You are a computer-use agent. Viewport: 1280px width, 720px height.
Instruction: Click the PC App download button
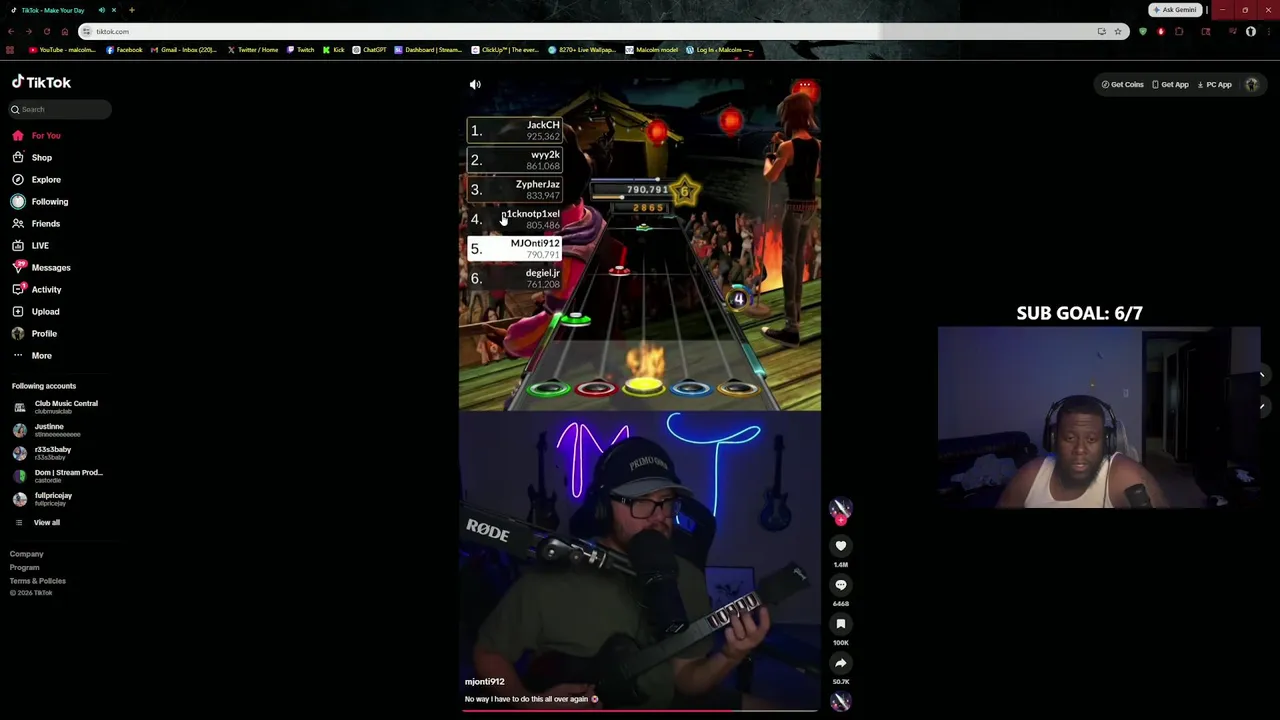click(x=1214, y=85)
